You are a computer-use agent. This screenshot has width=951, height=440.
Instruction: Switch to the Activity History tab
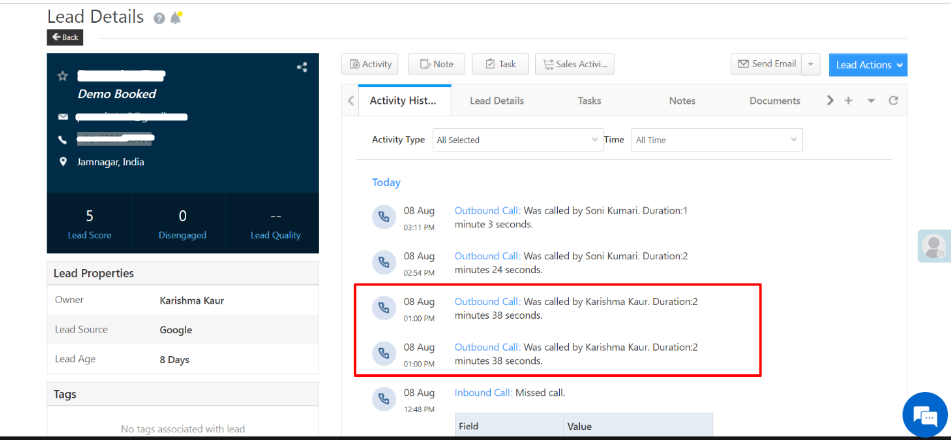404,100
